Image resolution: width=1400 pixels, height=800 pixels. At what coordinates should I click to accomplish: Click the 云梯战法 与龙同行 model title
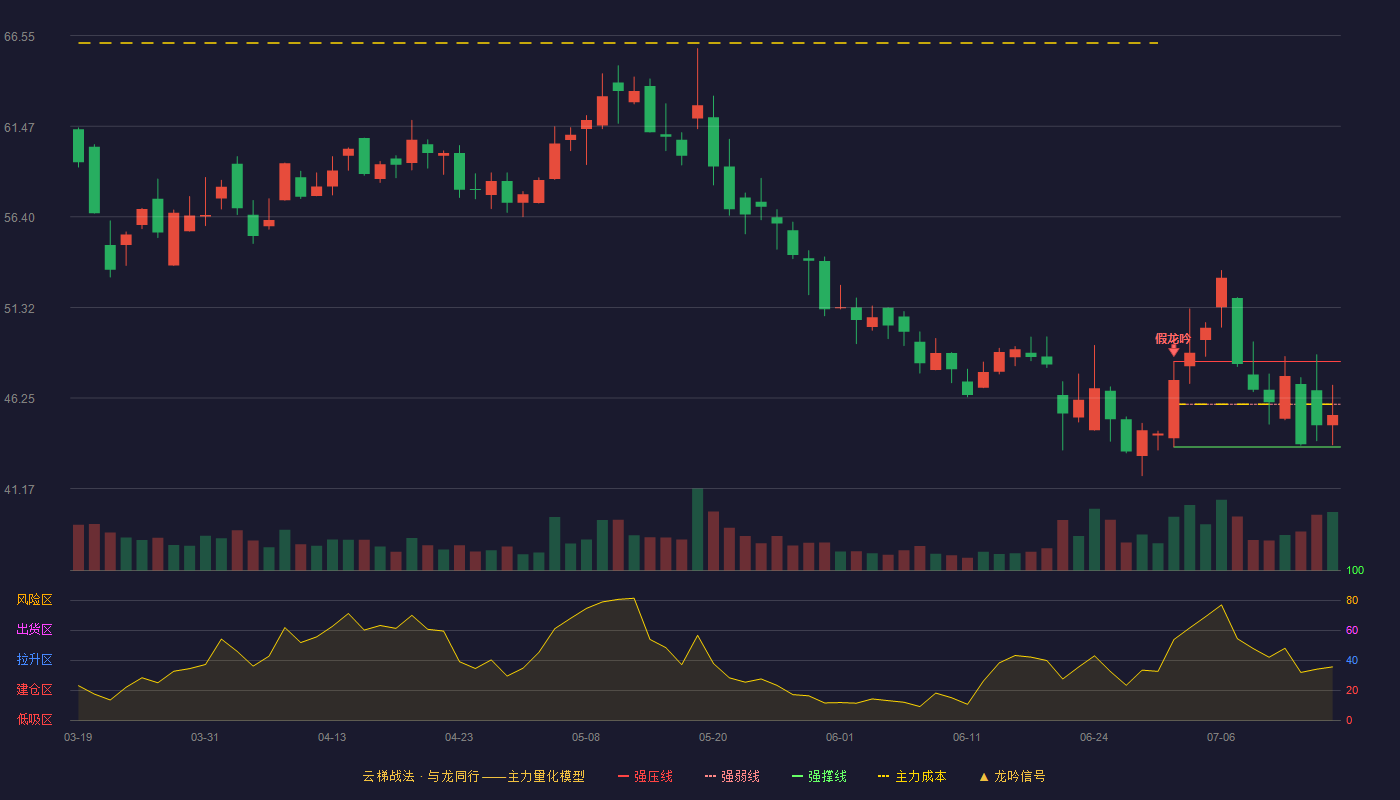(x=473, y=776)
